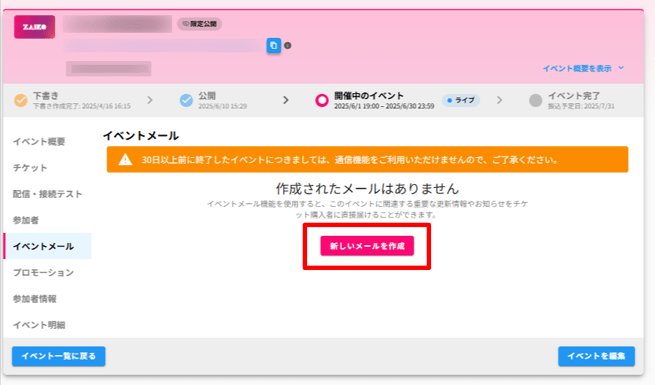Click the chevron arrow after 下書き step
The width and height of the screenshot is (655, 385).
150,100
